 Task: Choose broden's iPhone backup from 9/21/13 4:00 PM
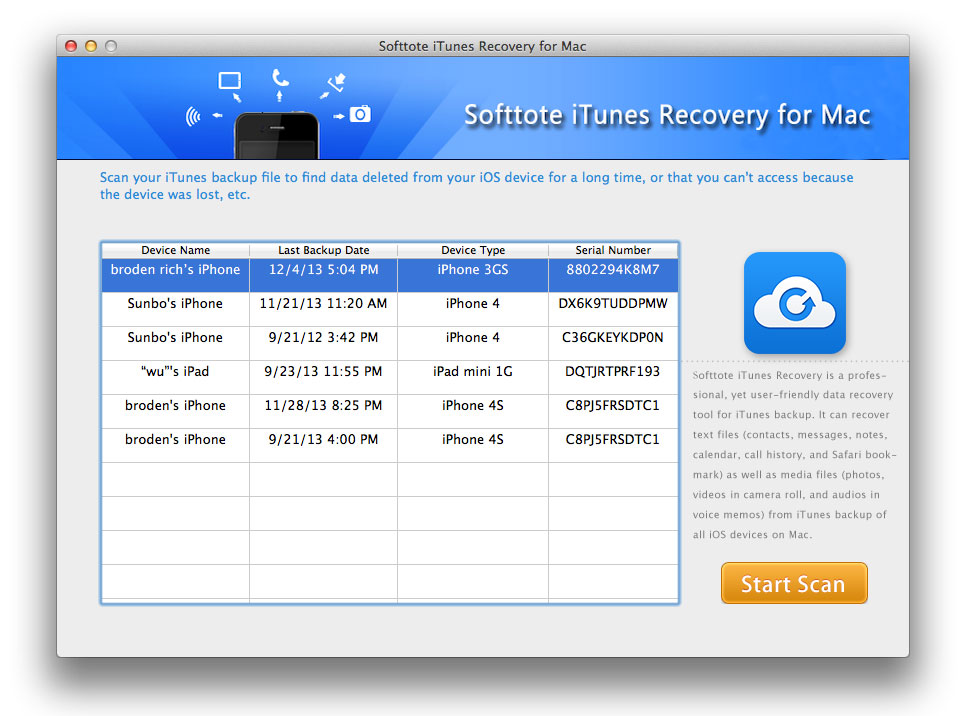(175, 440)
